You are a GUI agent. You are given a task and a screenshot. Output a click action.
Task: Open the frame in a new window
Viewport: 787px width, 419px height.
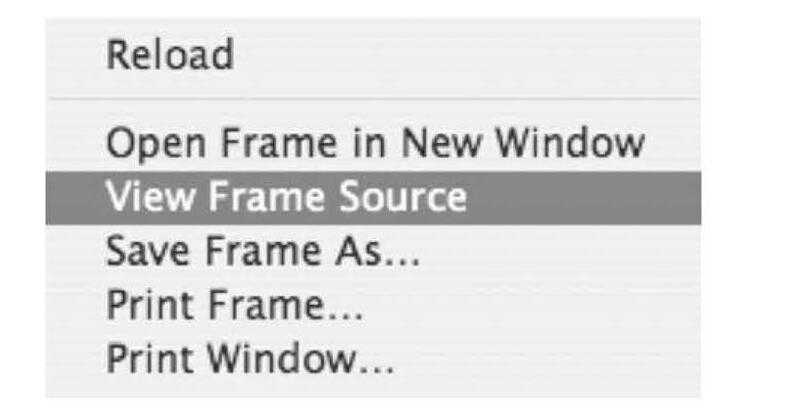[x=375, y=144]
